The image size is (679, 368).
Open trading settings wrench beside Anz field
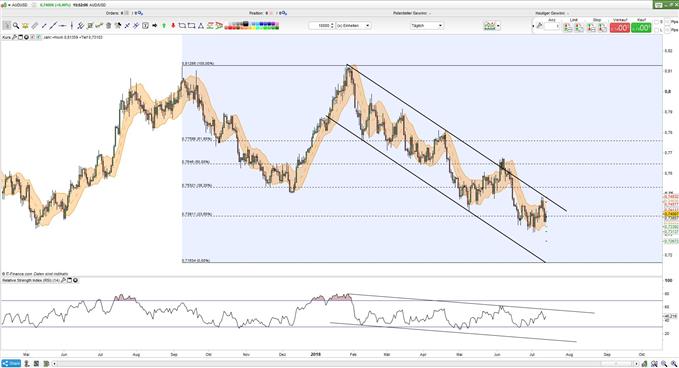[540, 26]
